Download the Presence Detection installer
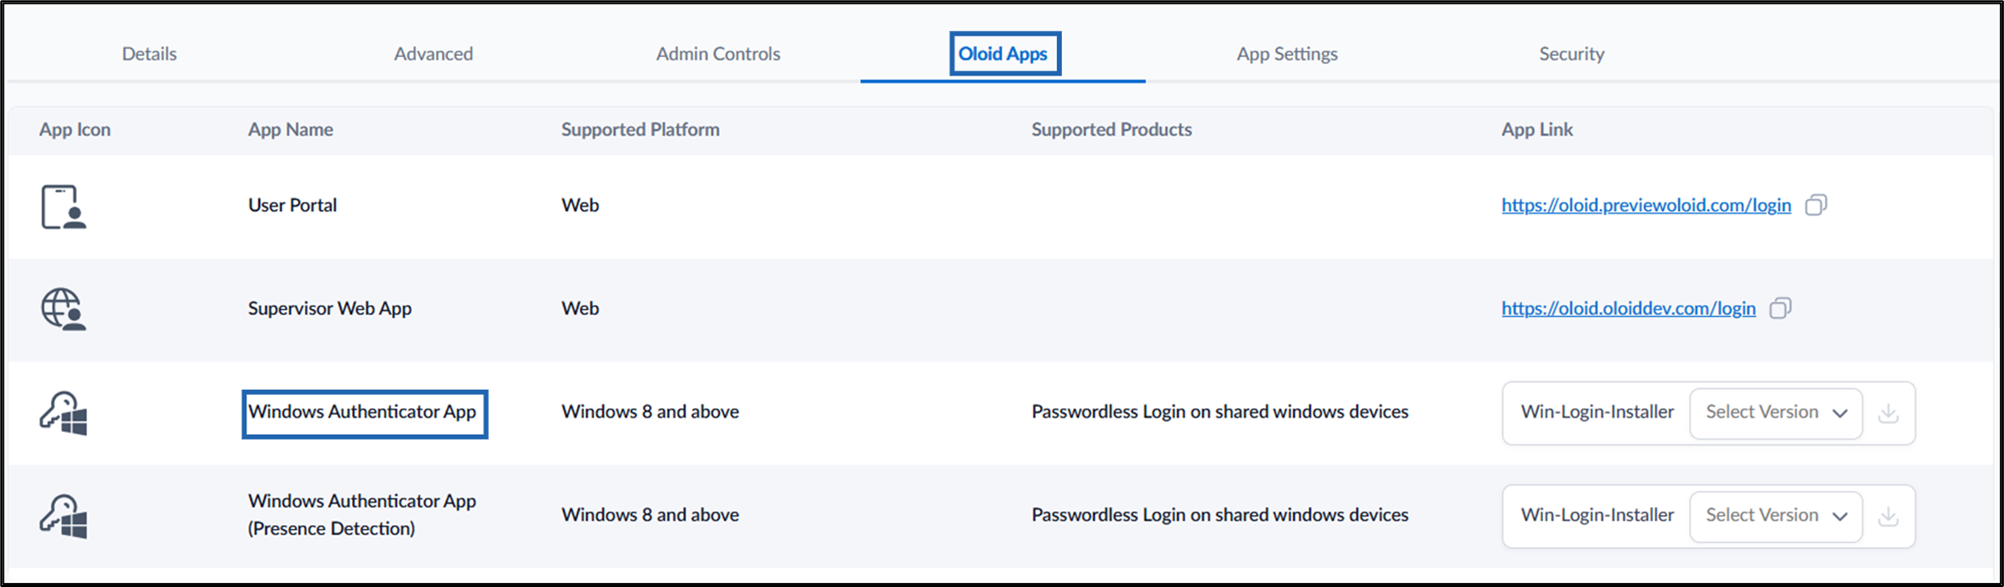The height and width of the screenshot is (587, 2004). (x=1888, y=516)
